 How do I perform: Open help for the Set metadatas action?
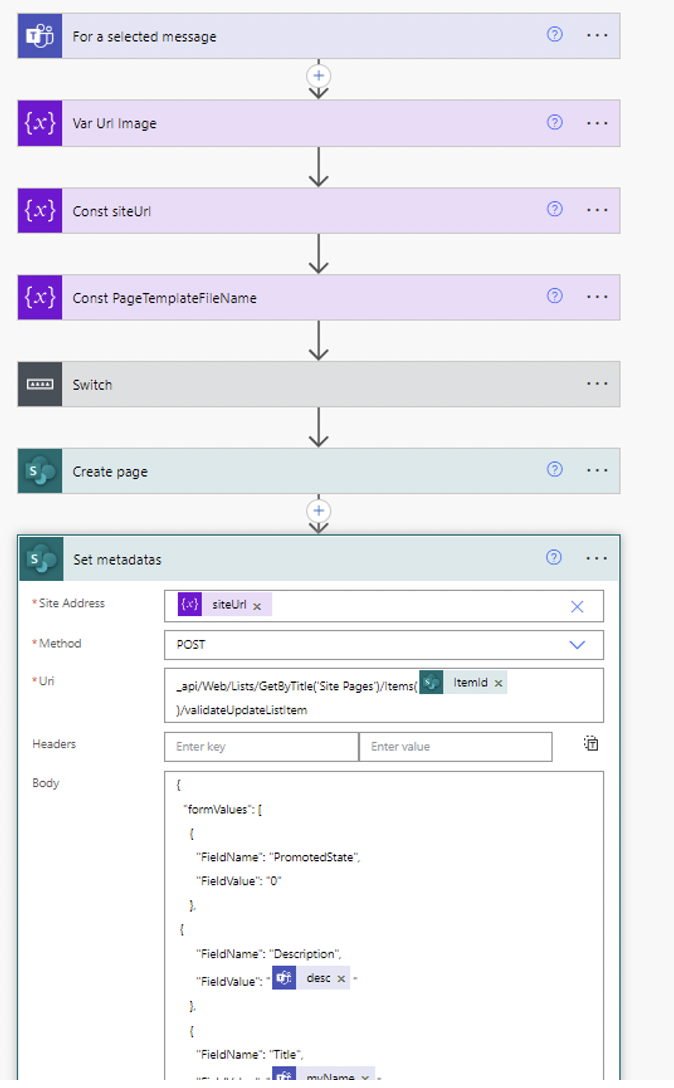point(554,558)
